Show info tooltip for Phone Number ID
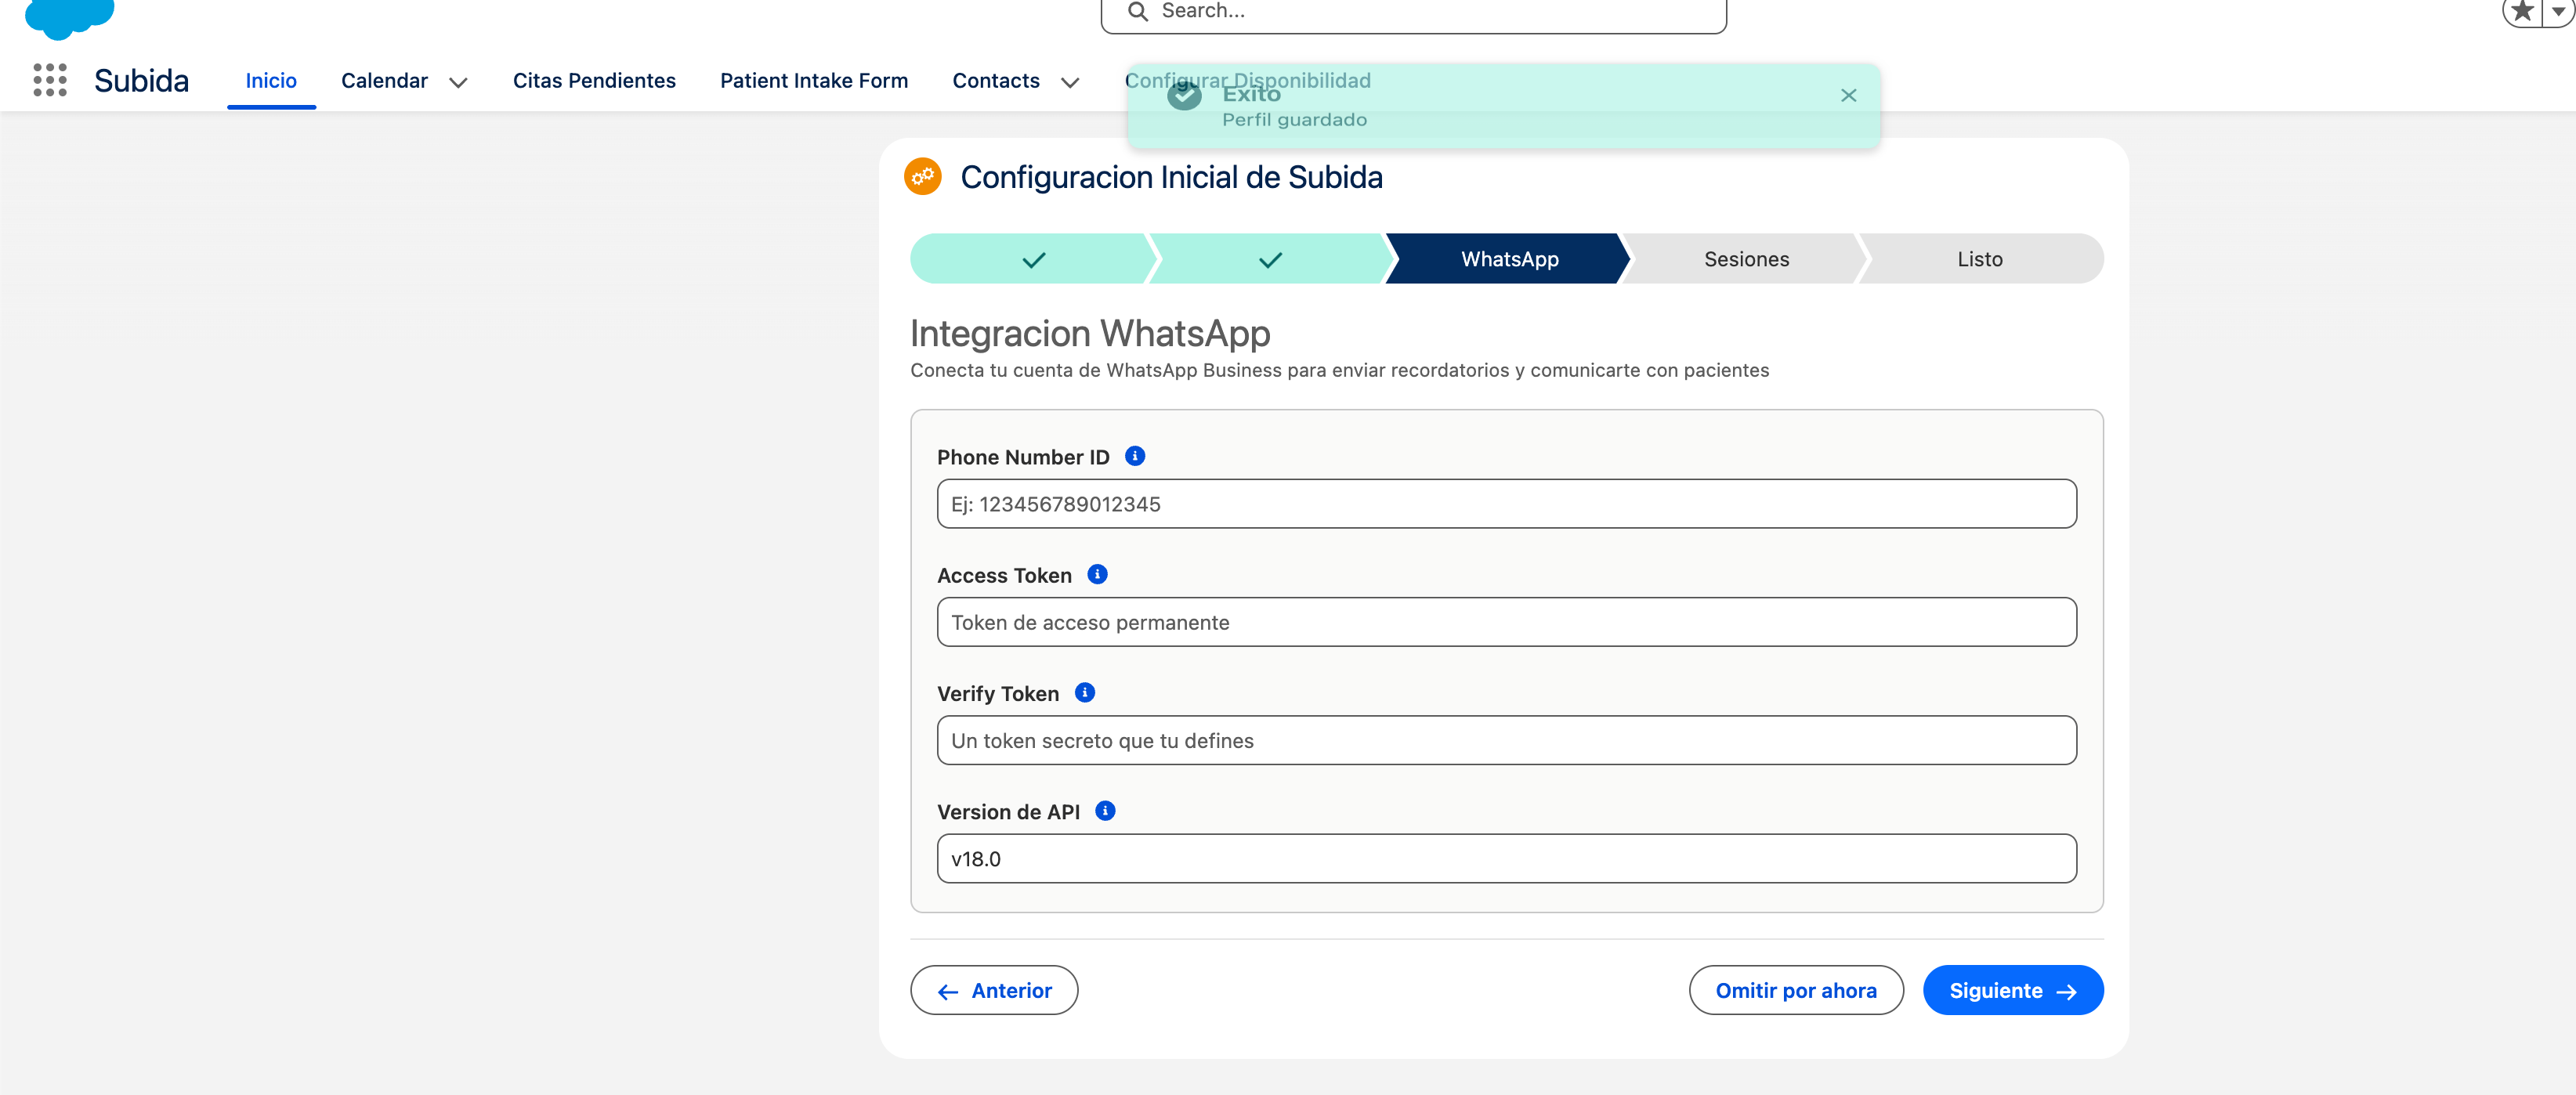Viewport: 2576px width, 1095px height. (x=1134, y=456)
